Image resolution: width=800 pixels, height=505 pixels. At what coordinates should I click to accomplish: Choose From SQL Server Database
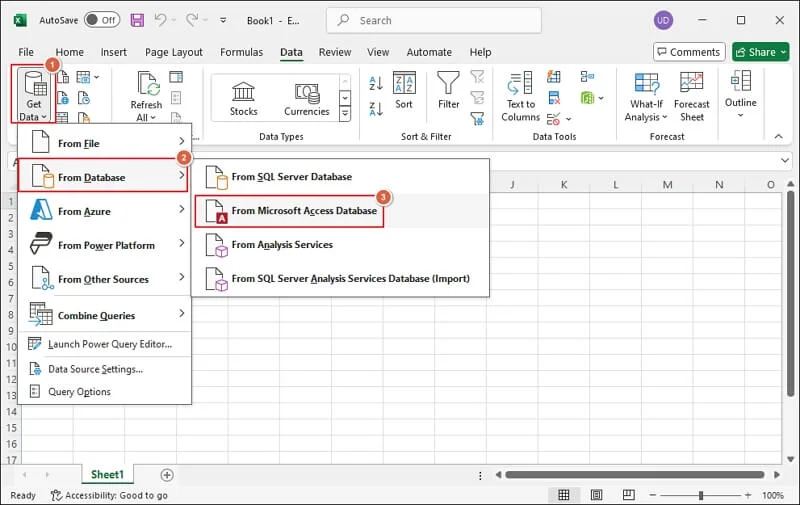point(340,176)
